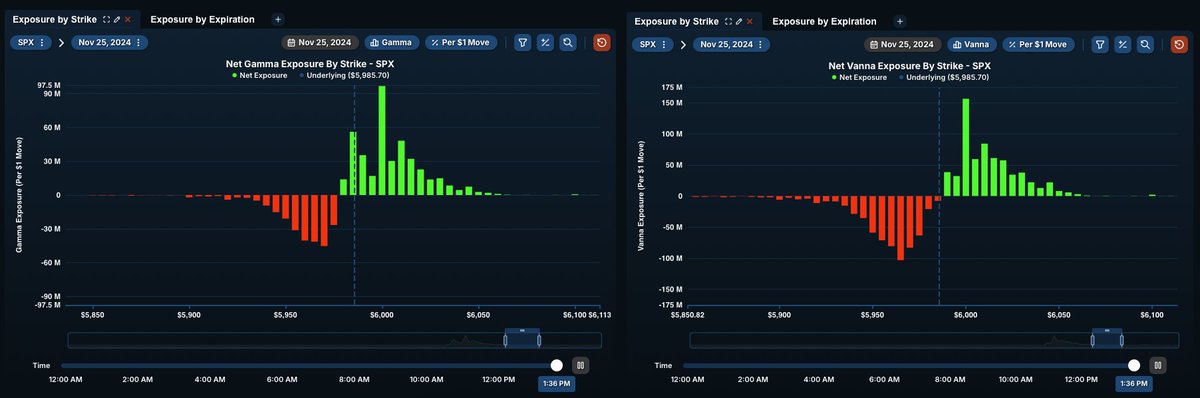This screenshot has width=1200, height=398.
Task: Click the search magnifier icon in the Gamma panel
Action: click(568, 43)
